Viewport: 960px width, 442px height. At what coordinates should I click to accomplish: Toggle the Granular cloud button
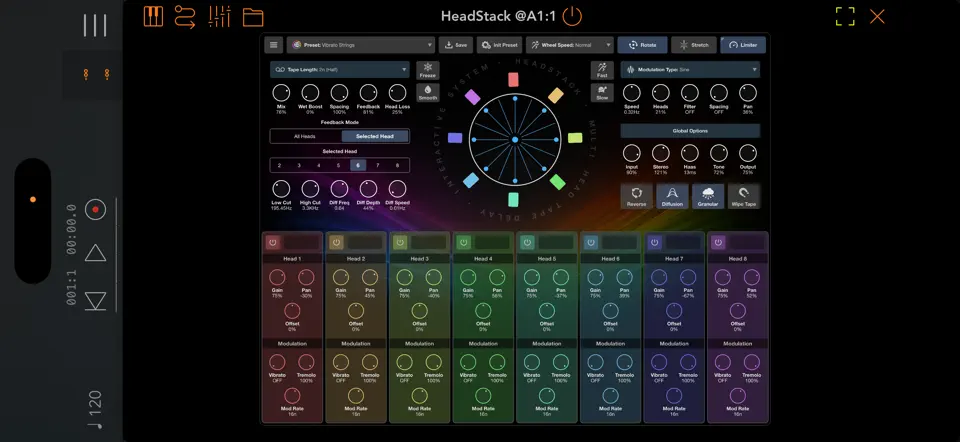click(708, 197)
